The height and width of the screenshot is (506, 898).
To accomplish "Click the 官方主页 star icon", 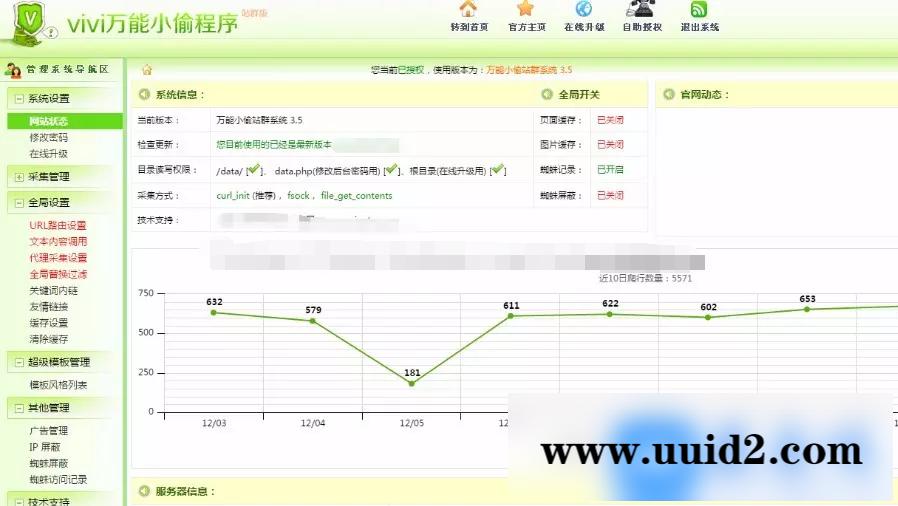I will tap(525, 8).
